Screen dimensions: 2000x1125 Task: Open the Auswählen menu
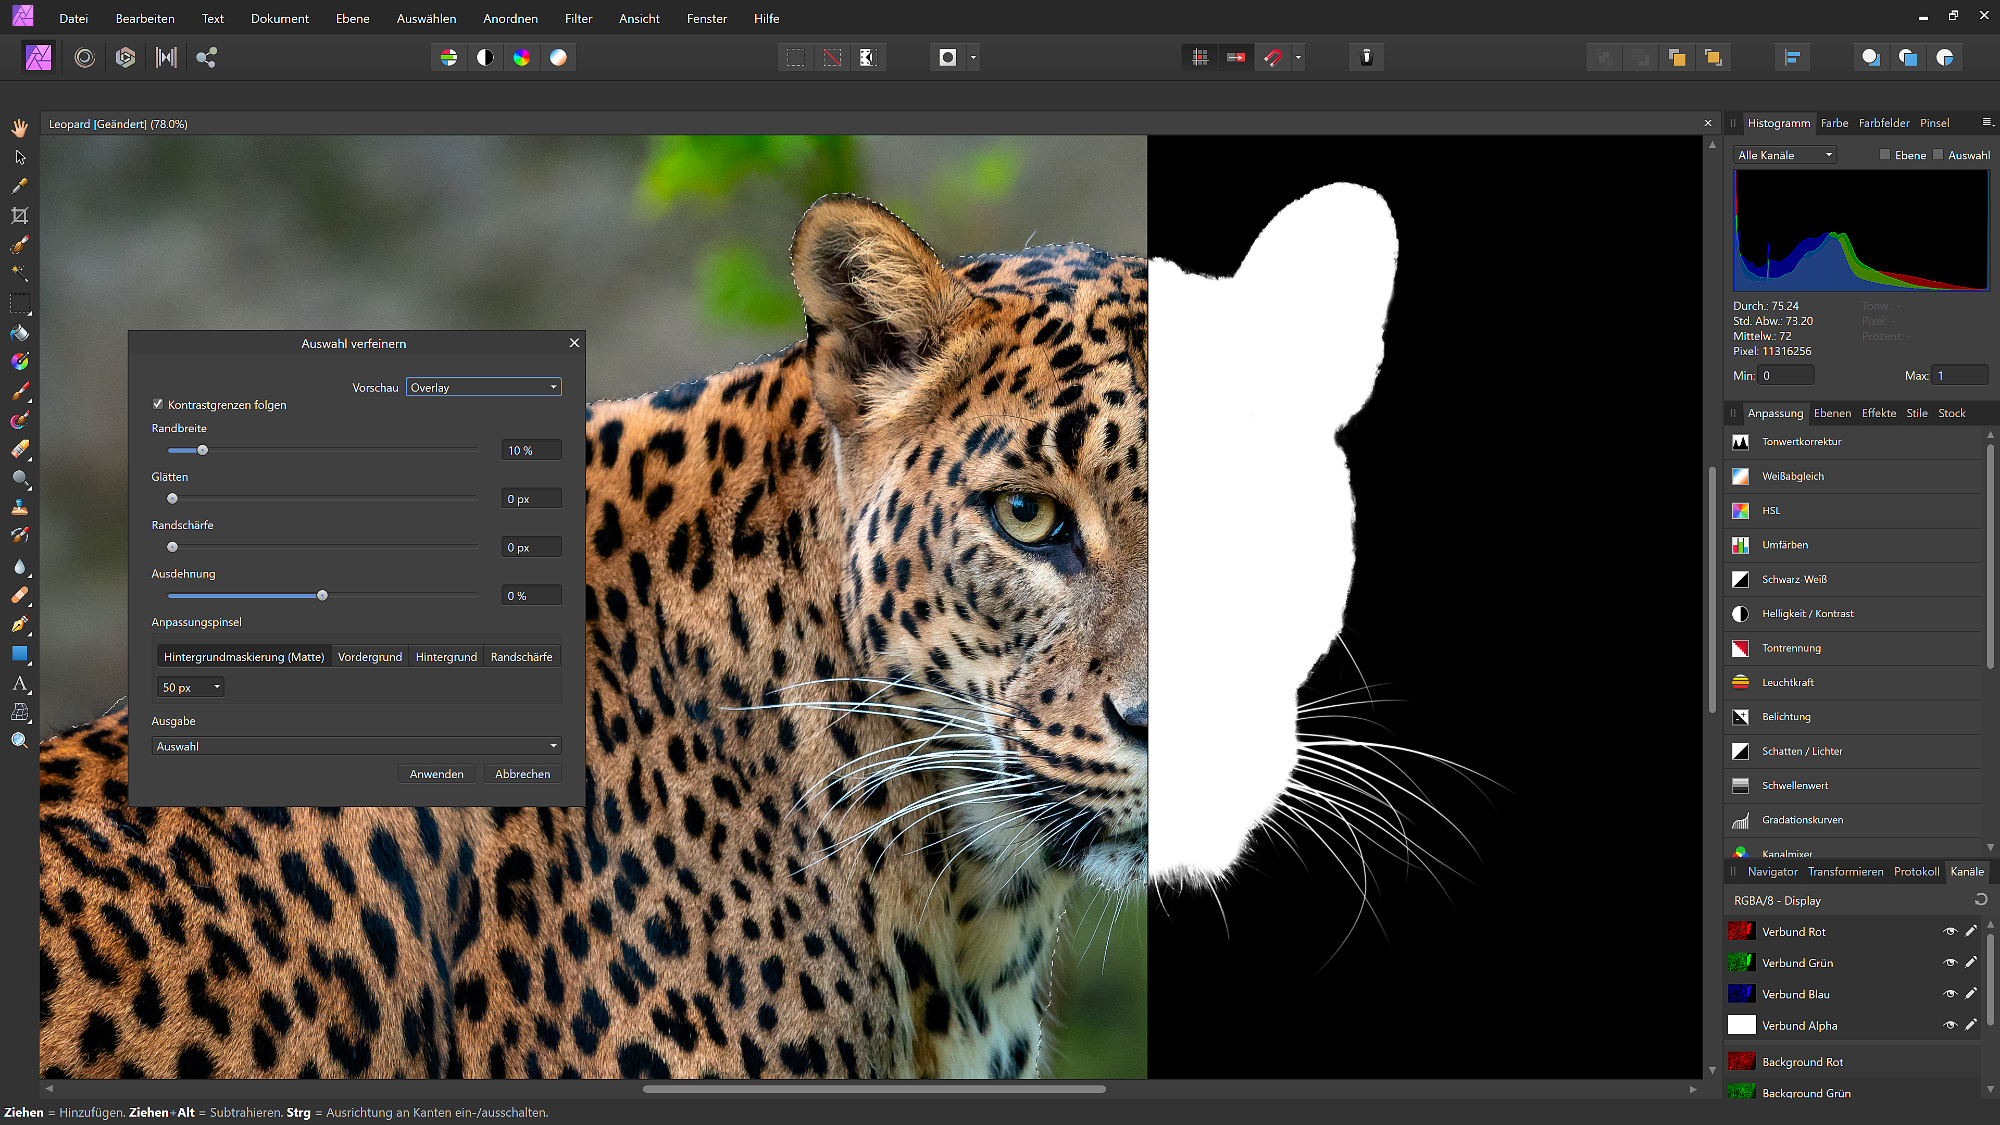pyautogui.click(x=426, y=18)
